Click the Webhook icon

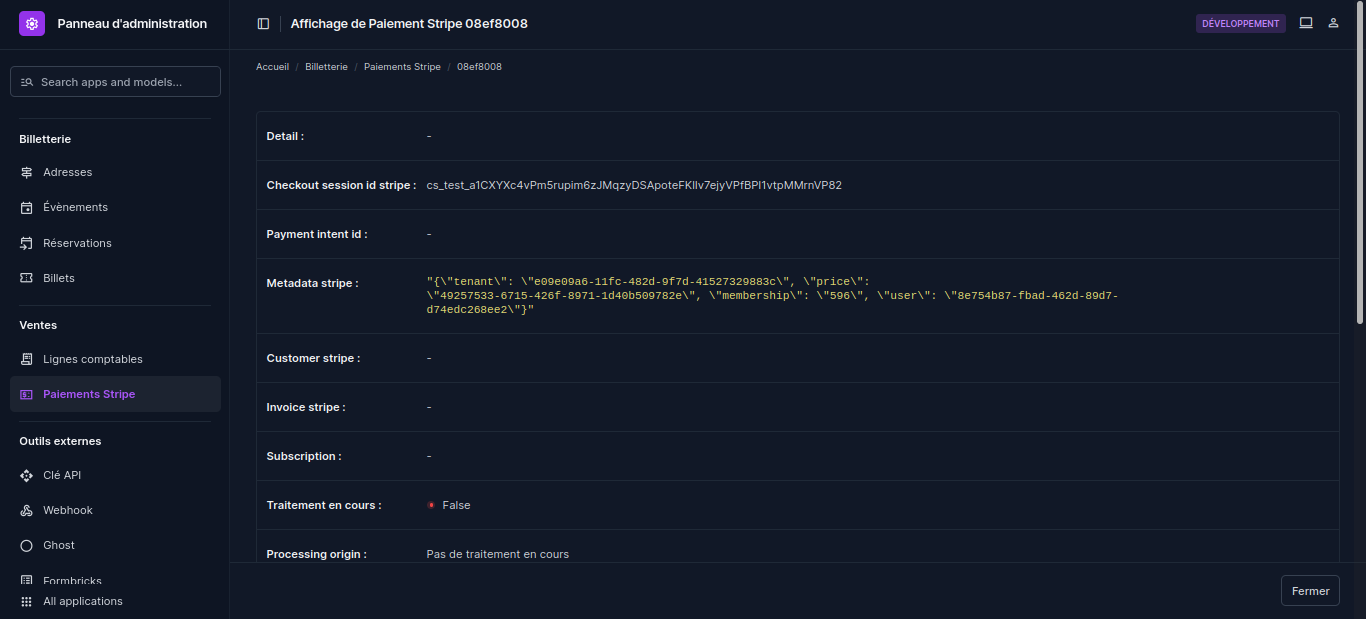(27, 510)
